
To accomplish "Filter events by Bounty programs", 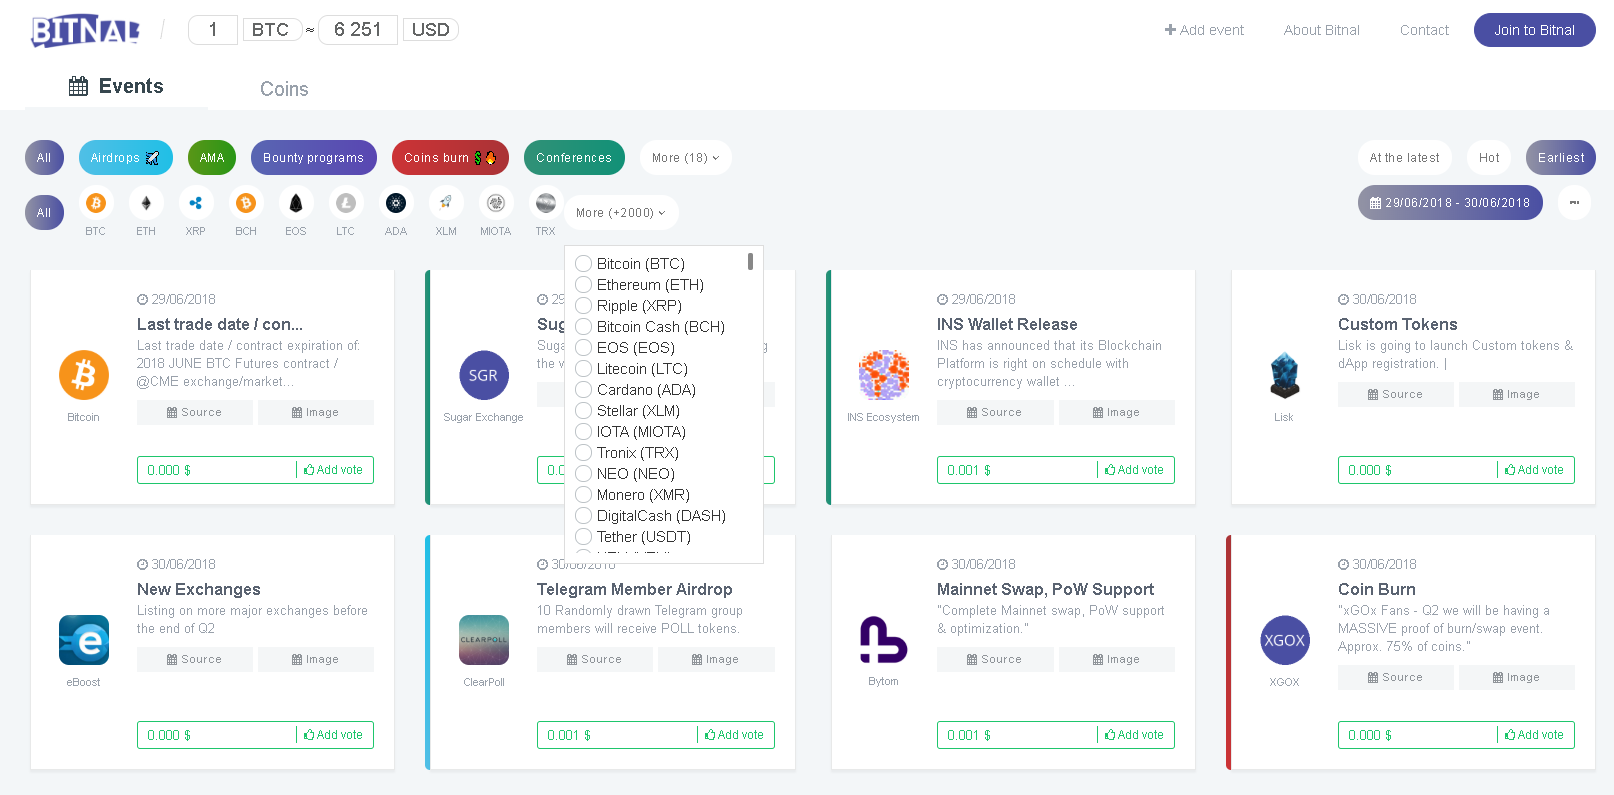I will (x=314, y=158).
